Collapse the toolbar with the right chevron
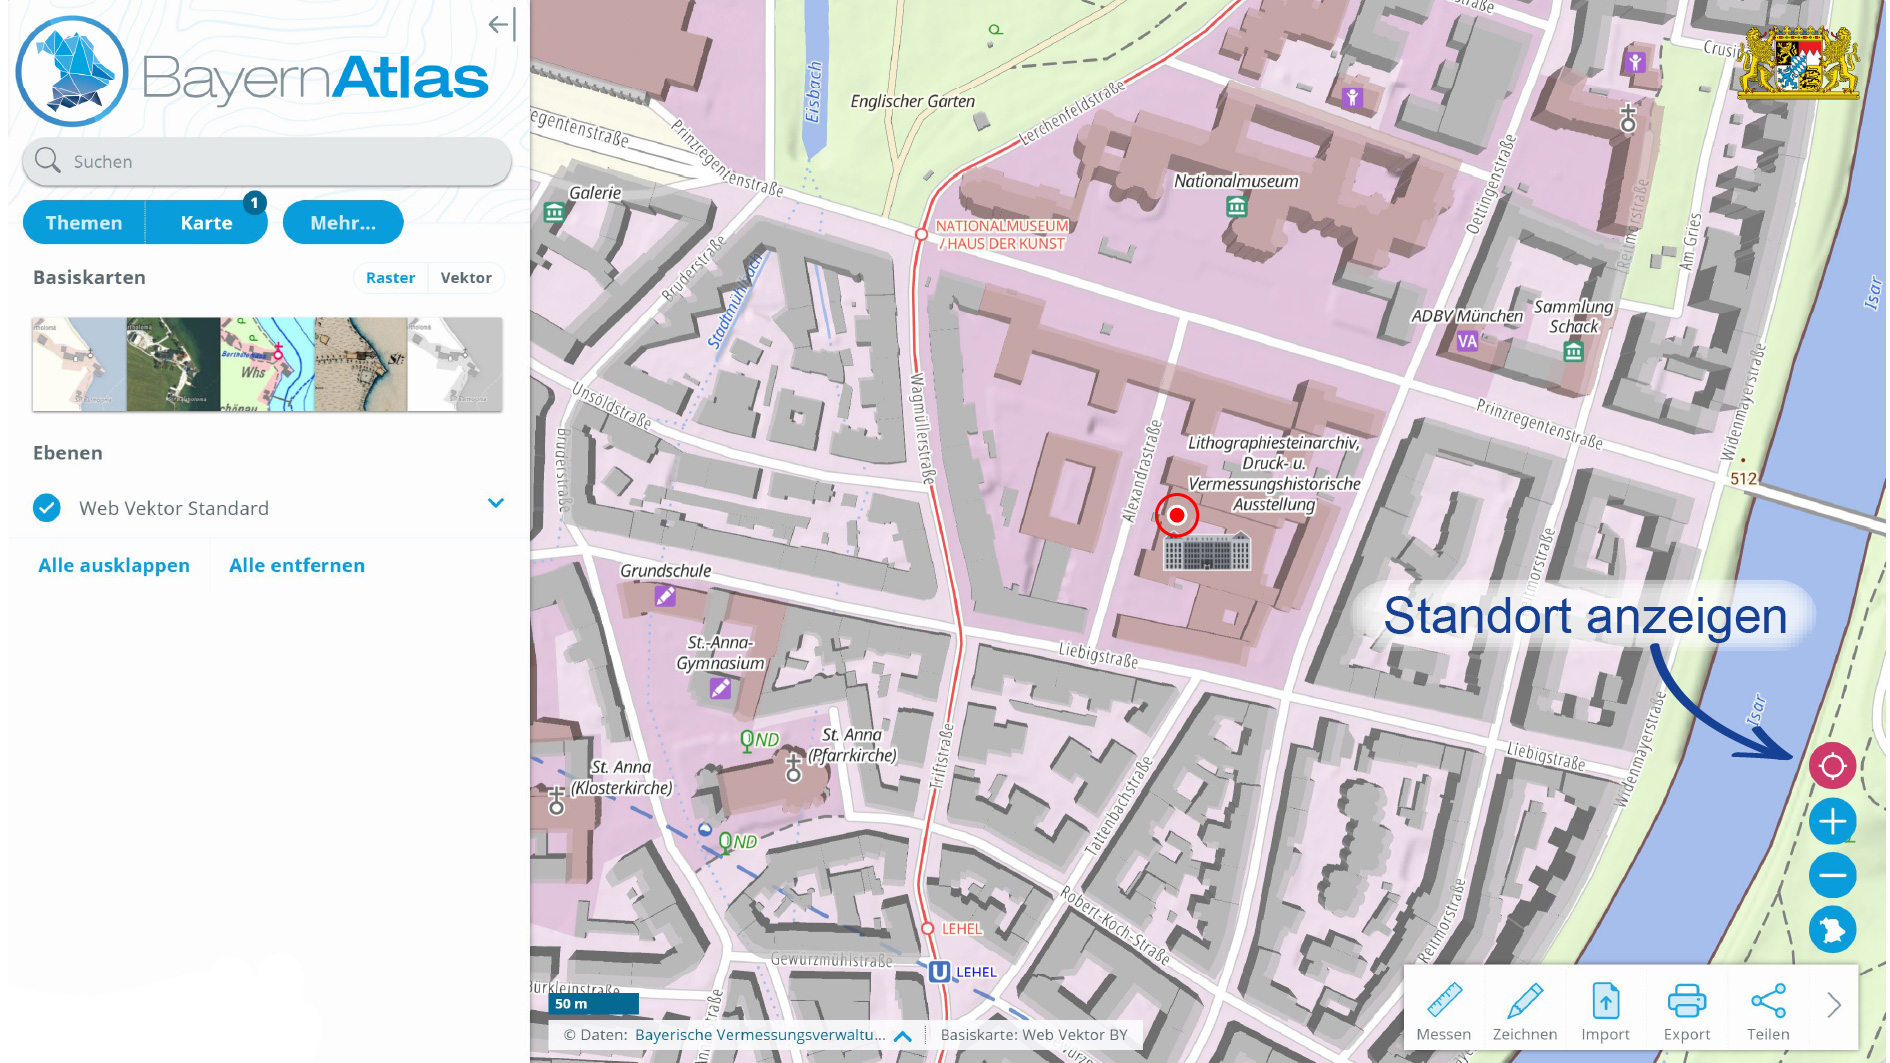Screen dimensions: 1890x1063 [x=1833, y=1005]
